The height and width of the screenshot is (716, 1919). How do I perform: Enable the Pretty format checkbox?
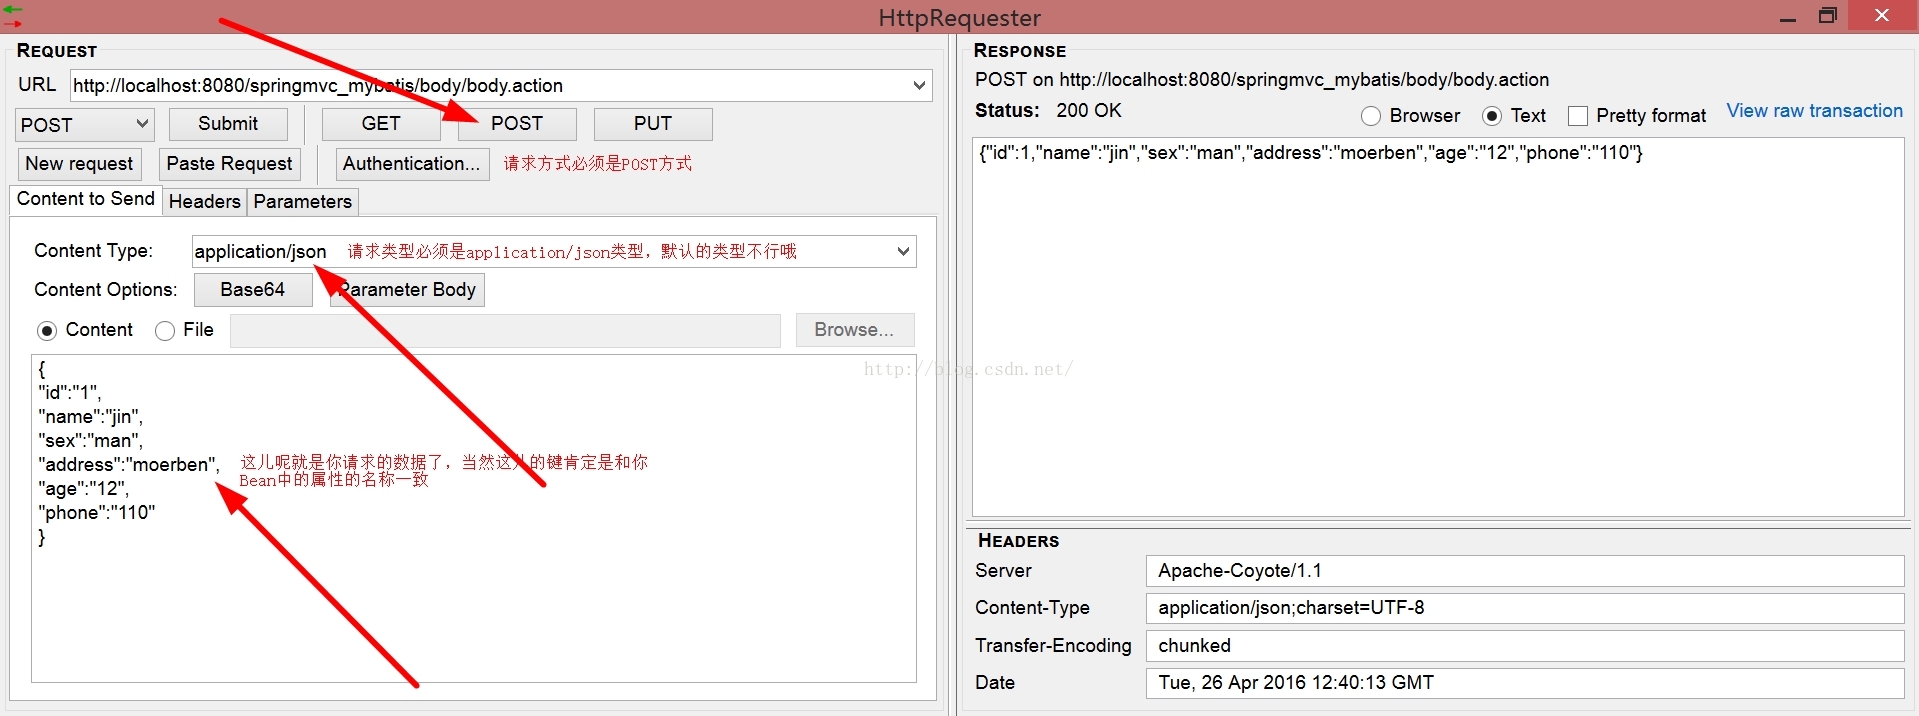click(x=1578, y=117)
